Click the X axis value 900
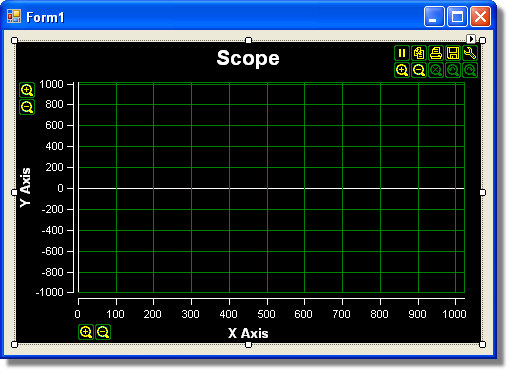The width and height of the screenshot is (510, 372). (x=417, y=314)
